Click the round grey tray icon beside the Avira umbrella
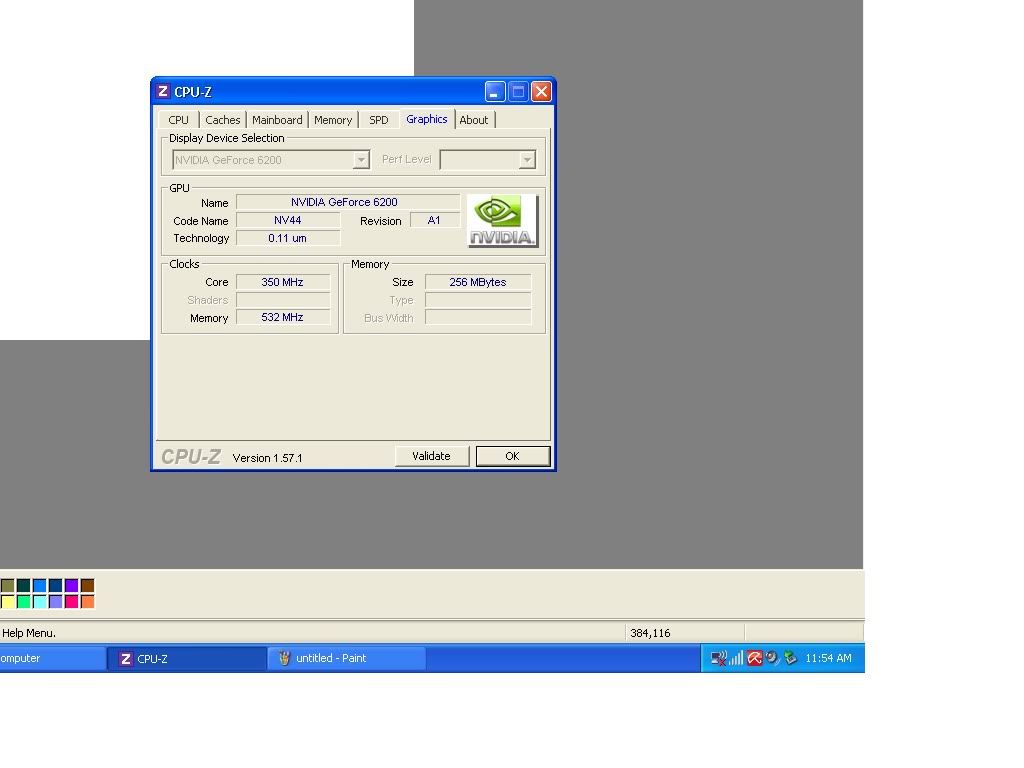 (x=772, y=658)
